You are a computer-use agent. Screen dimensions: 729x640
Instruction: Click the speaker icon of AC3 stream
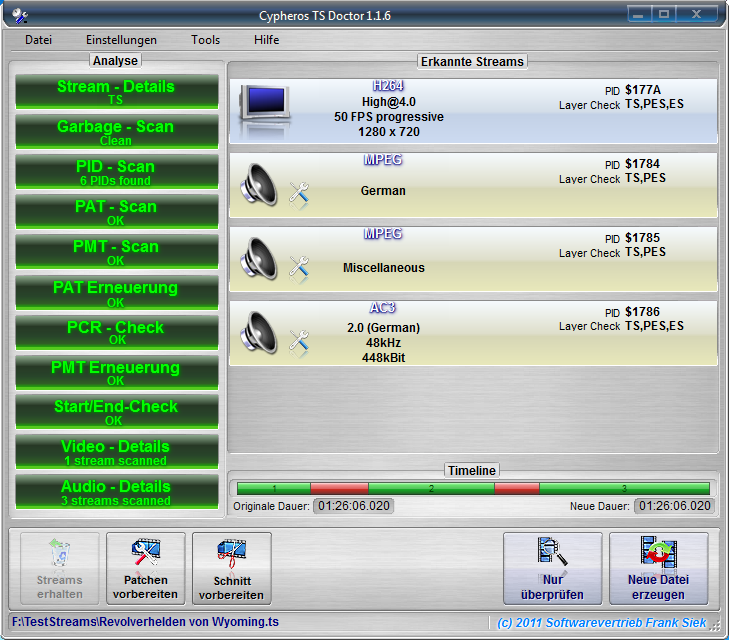[x=259, y=332]
